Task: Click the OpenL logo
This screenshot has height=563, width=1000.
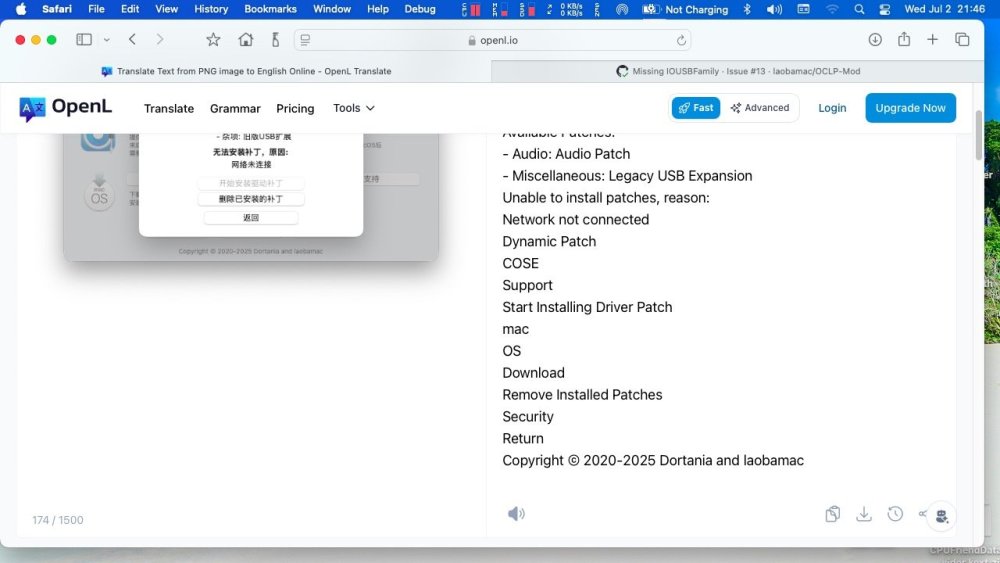Action: tap(66, 108)
